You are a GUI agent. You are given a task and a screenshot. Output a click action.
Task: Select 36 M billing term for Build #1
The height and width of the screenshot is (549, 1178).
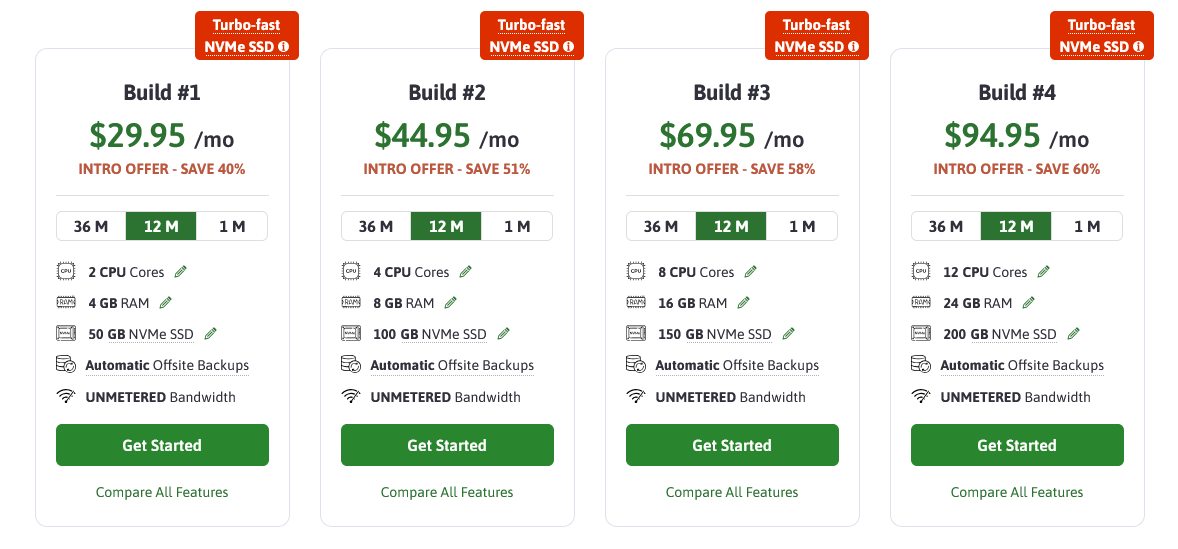tap(91, 226)
